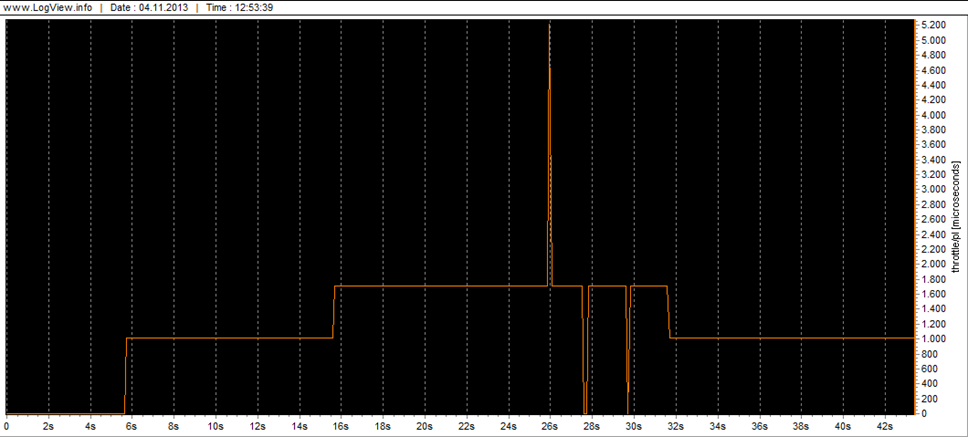Image resolution: width=968 pixels, height=437 pixels.
Task: Click the 38s time axis label
Action: [801, 426]
